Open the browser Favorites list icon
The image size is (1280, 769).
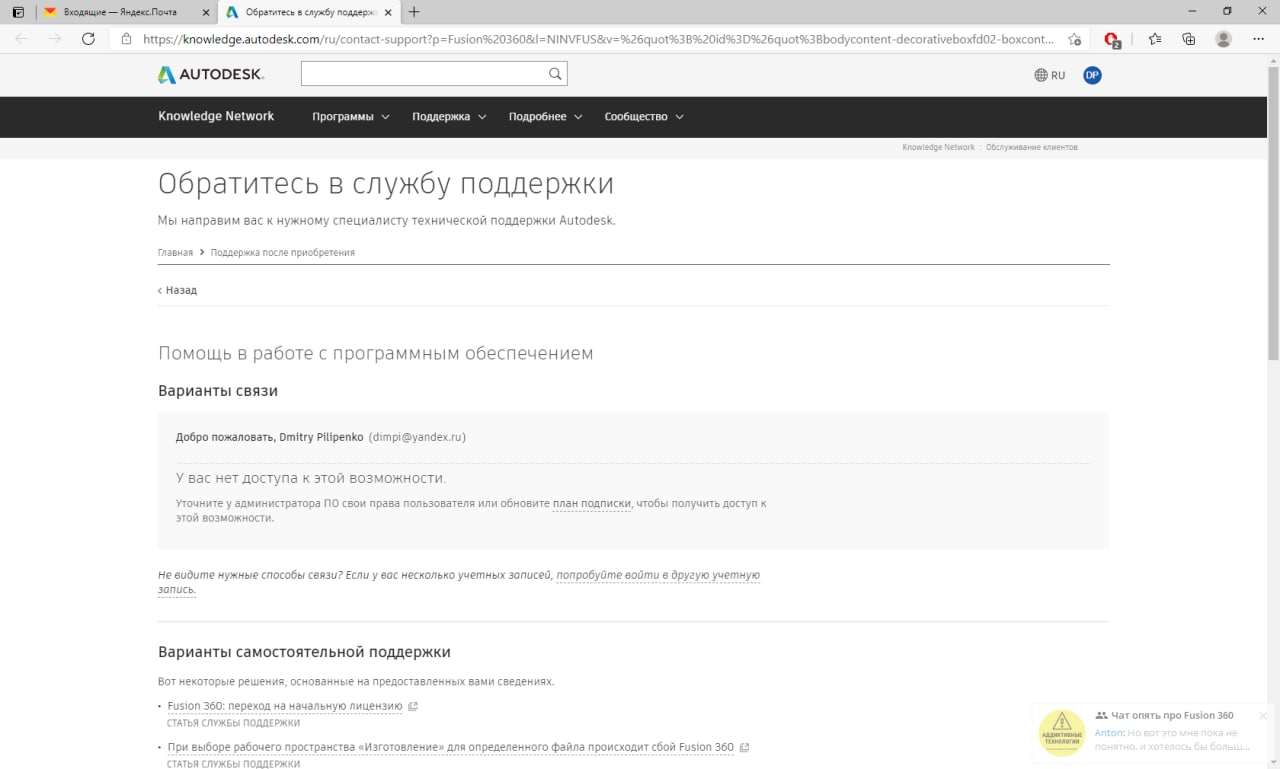(1155, 39)
